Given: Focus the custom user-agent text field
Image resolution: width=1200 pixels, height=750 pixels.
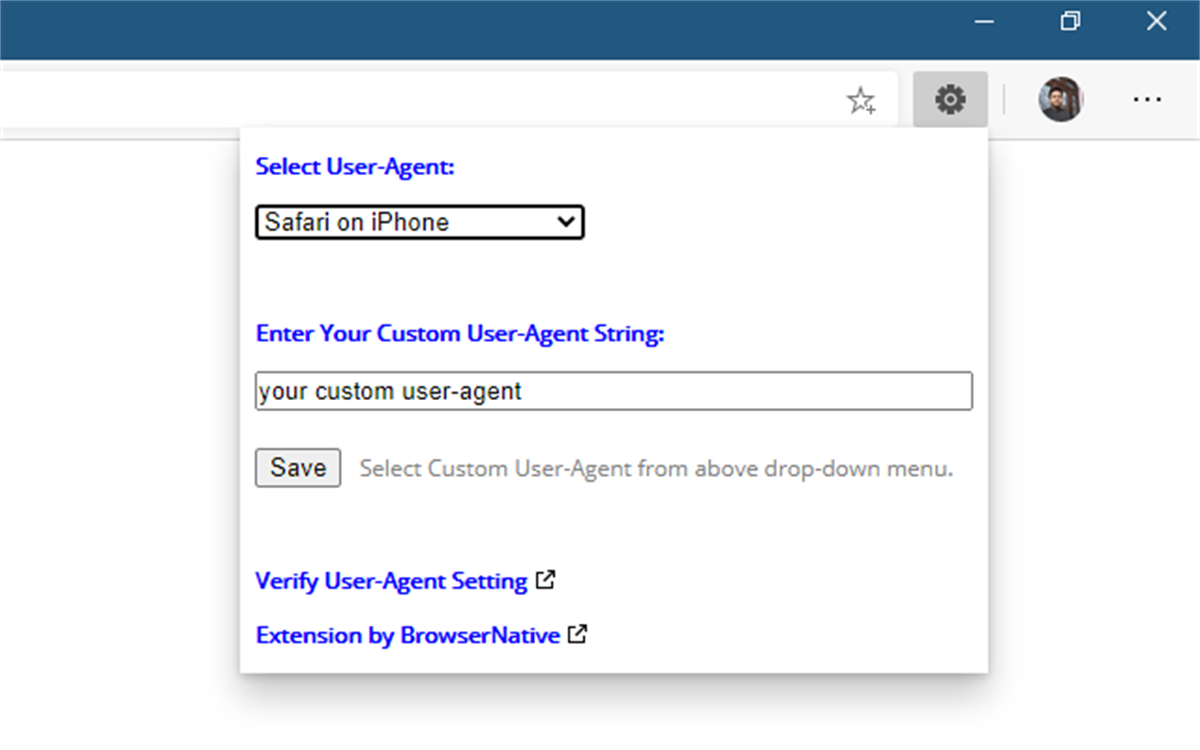Looking at the screenshot, I should click(613, 390).
